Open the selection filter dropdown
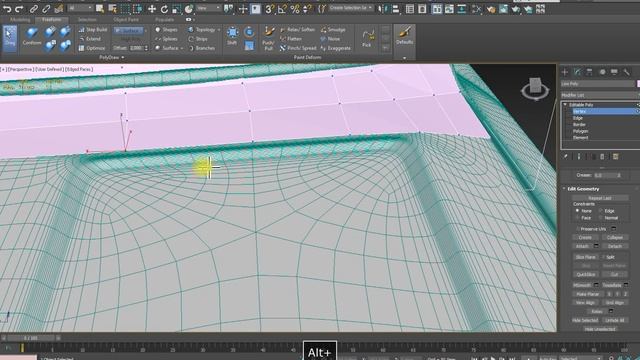This screenshot has height=360, width=640. 80,9
